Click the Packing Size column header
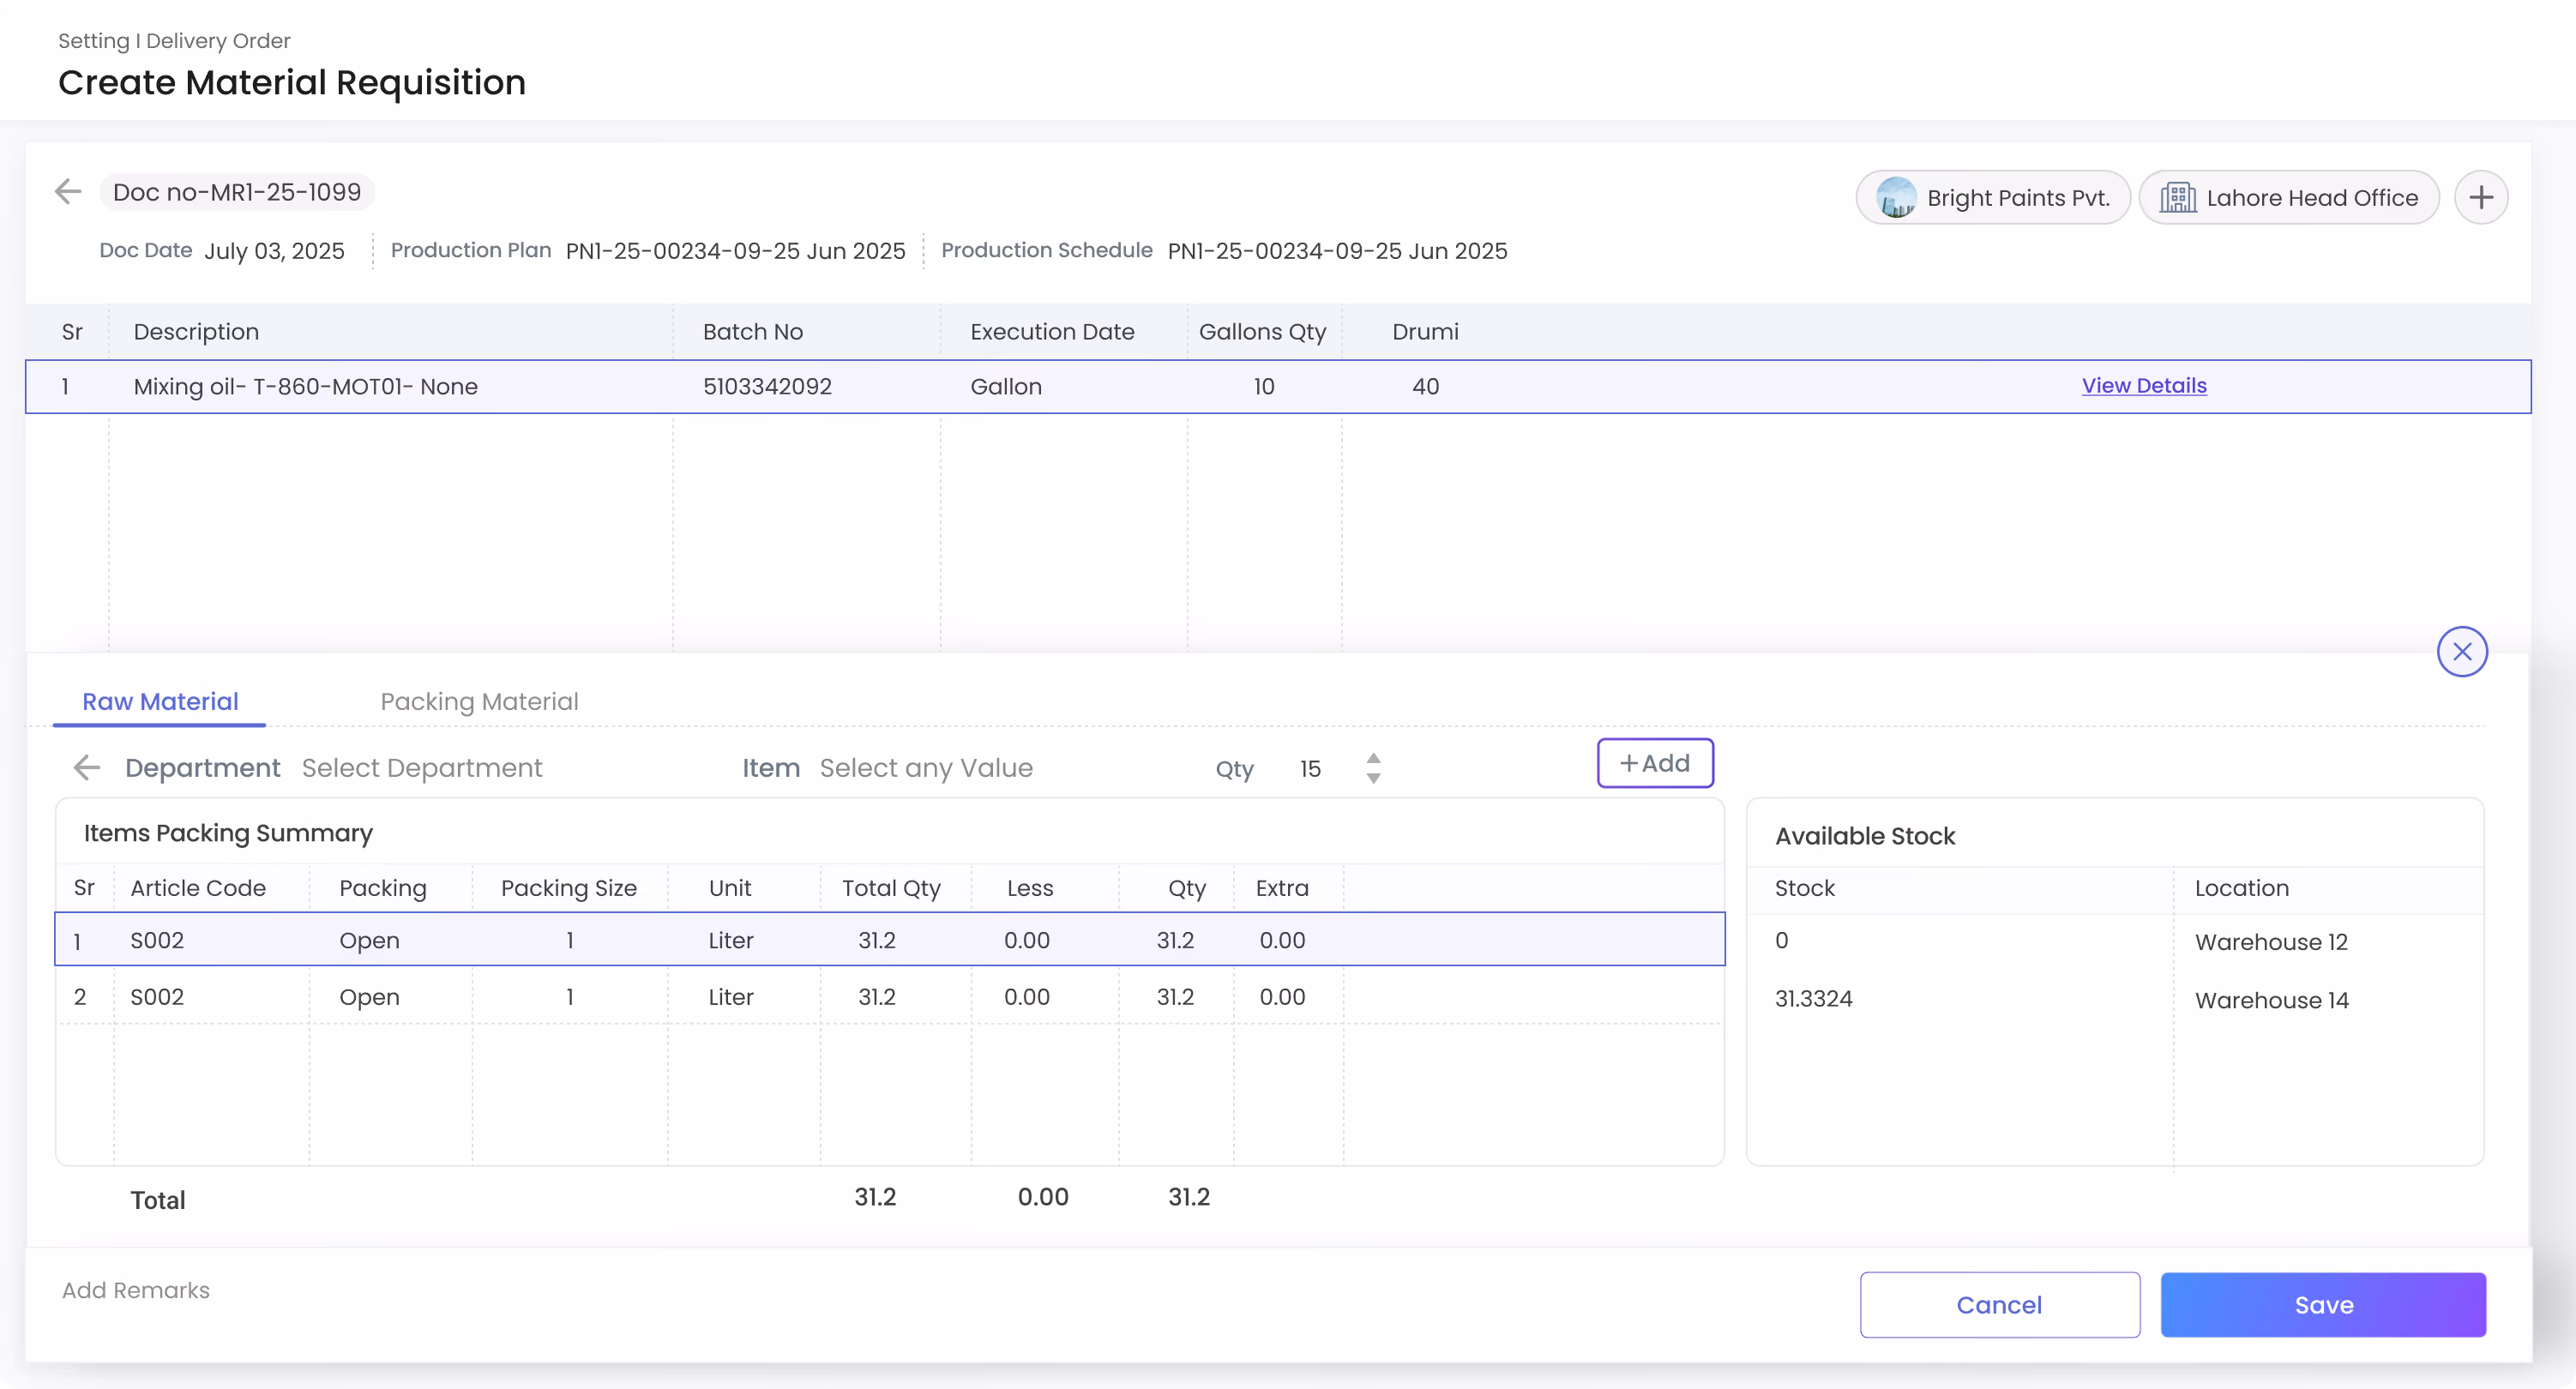2576x1389 pixels. (568, 887)
